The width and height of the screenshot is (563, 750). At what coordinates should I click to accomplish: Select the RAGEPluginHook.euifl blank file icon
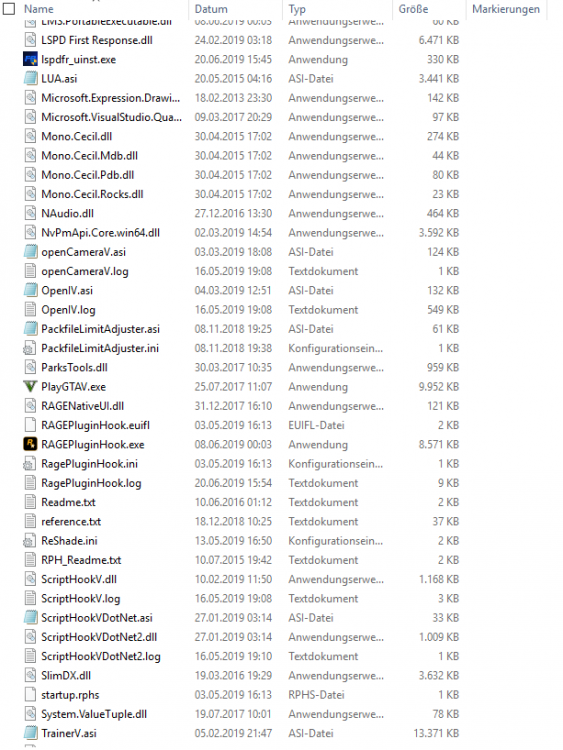pos(30,425)
